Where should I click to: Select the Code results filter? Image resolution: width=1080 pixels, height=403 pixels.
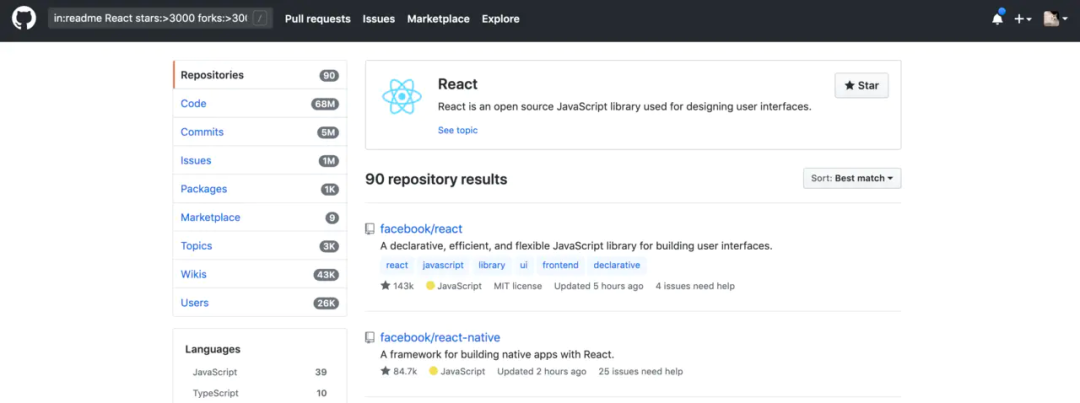[x=194, y=104]
